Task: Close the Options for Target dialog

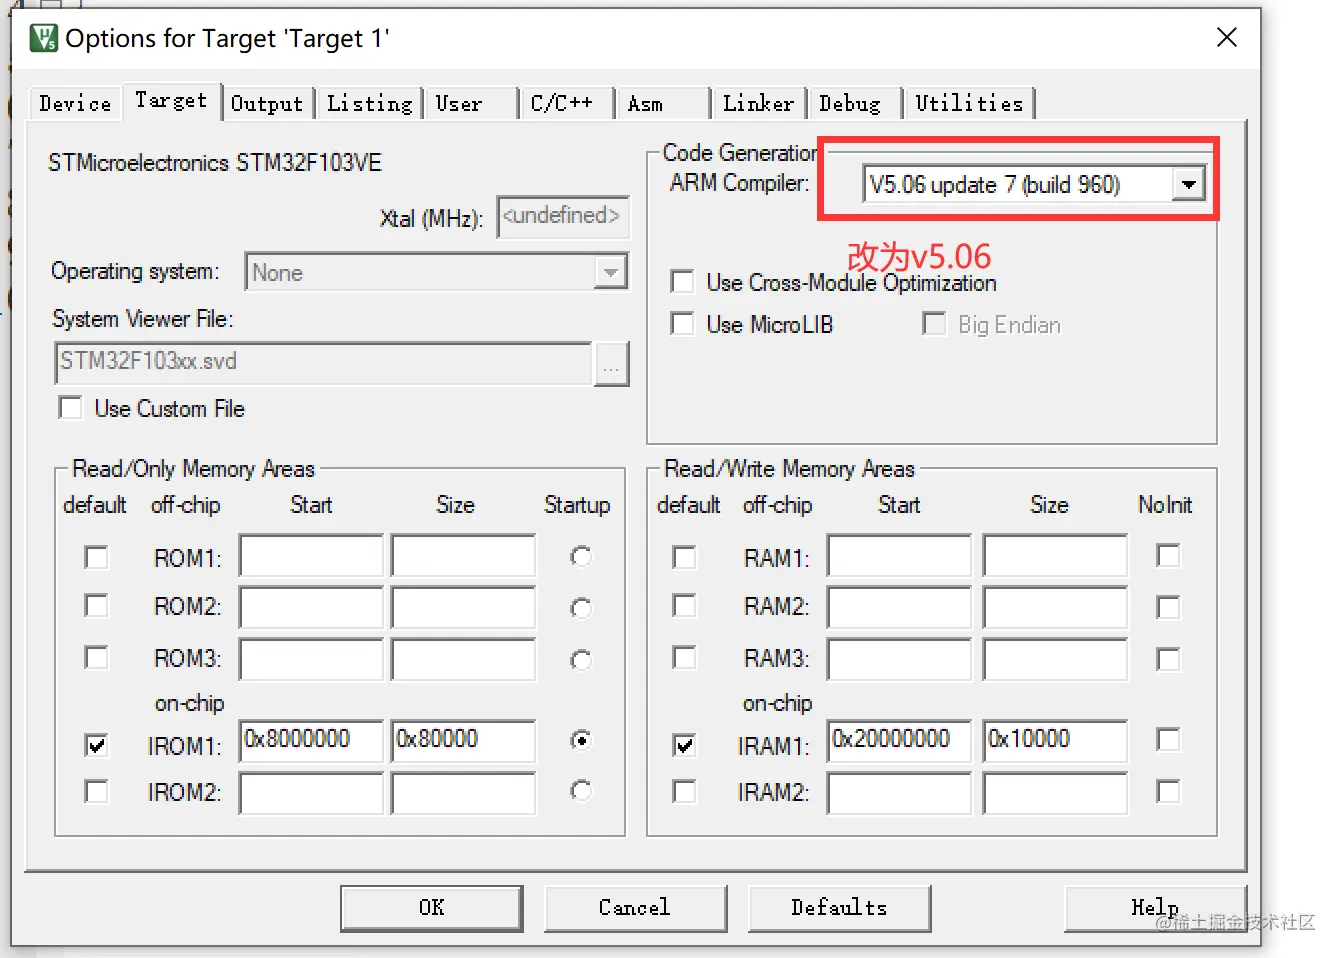Action: (1226, 38)
